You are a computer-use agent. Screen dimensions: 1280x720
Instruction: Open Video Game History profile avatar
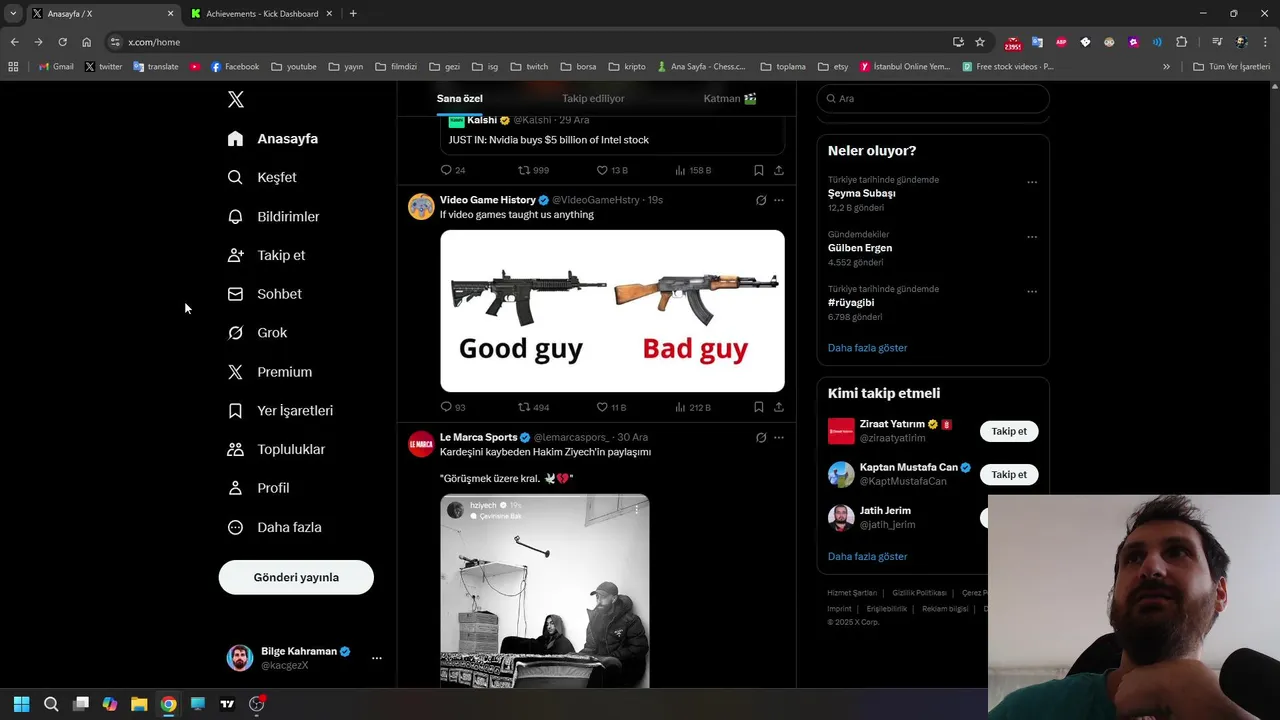point(421,206)
